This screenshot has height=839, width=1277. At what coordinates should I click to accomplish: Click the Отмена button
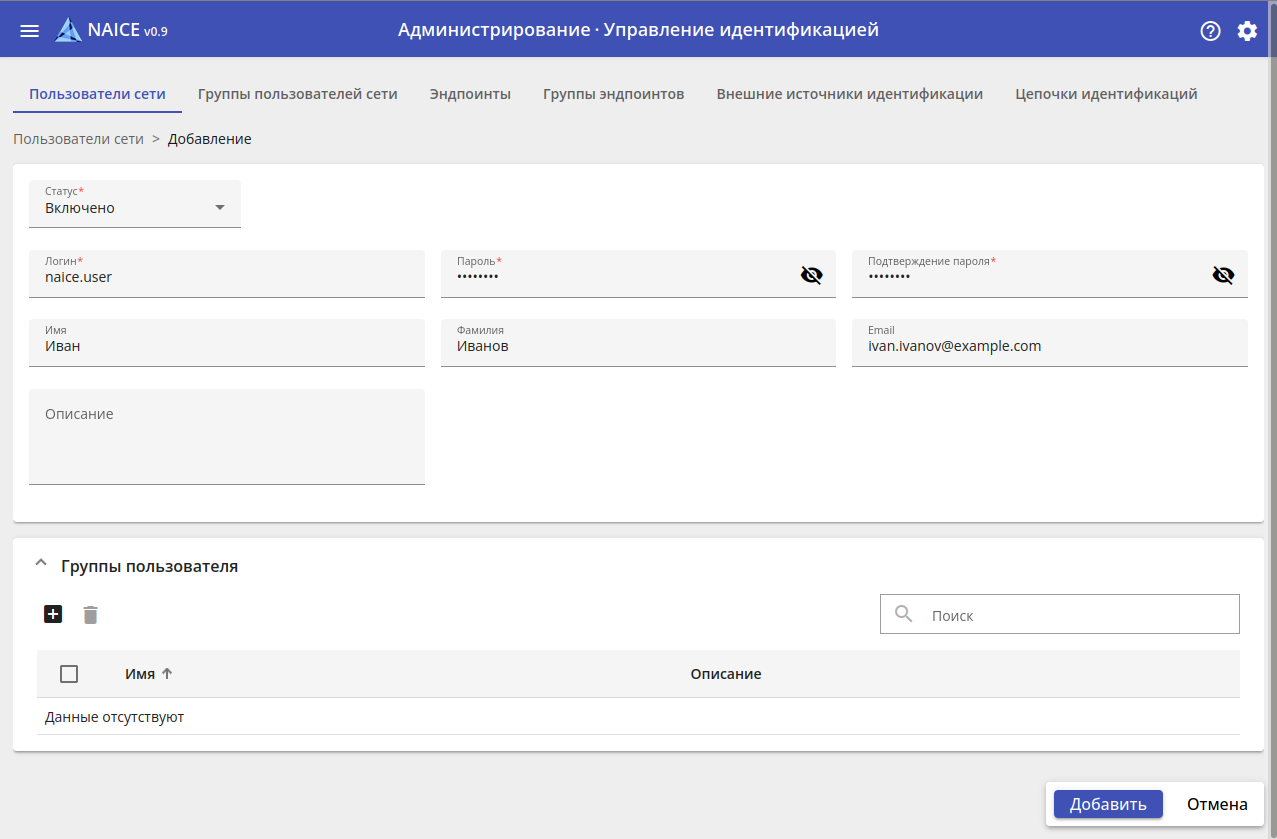pyautogui.click(x=1217, y=804)
